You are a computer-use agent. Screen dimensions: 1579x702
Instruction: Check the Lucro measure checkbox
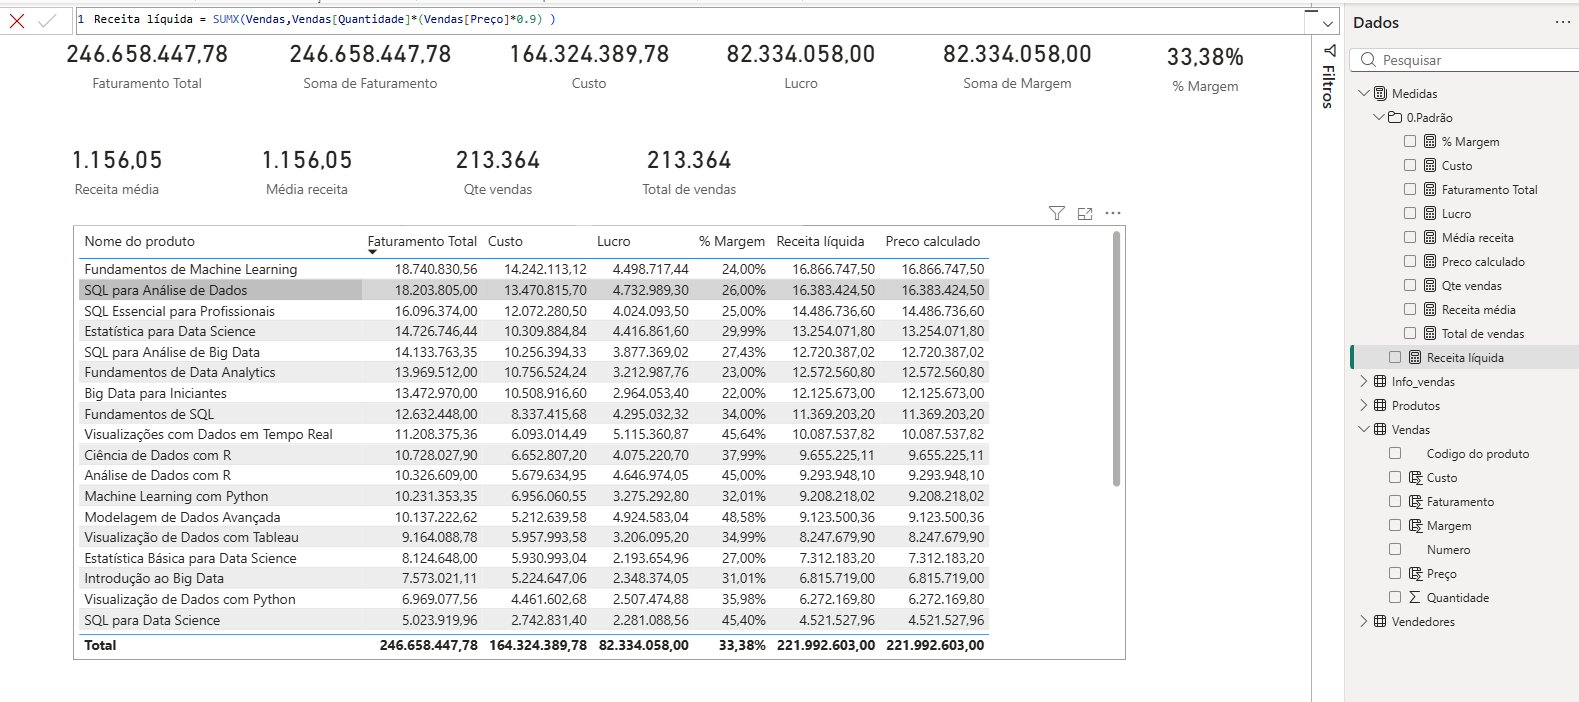(x=1410, y=213)
